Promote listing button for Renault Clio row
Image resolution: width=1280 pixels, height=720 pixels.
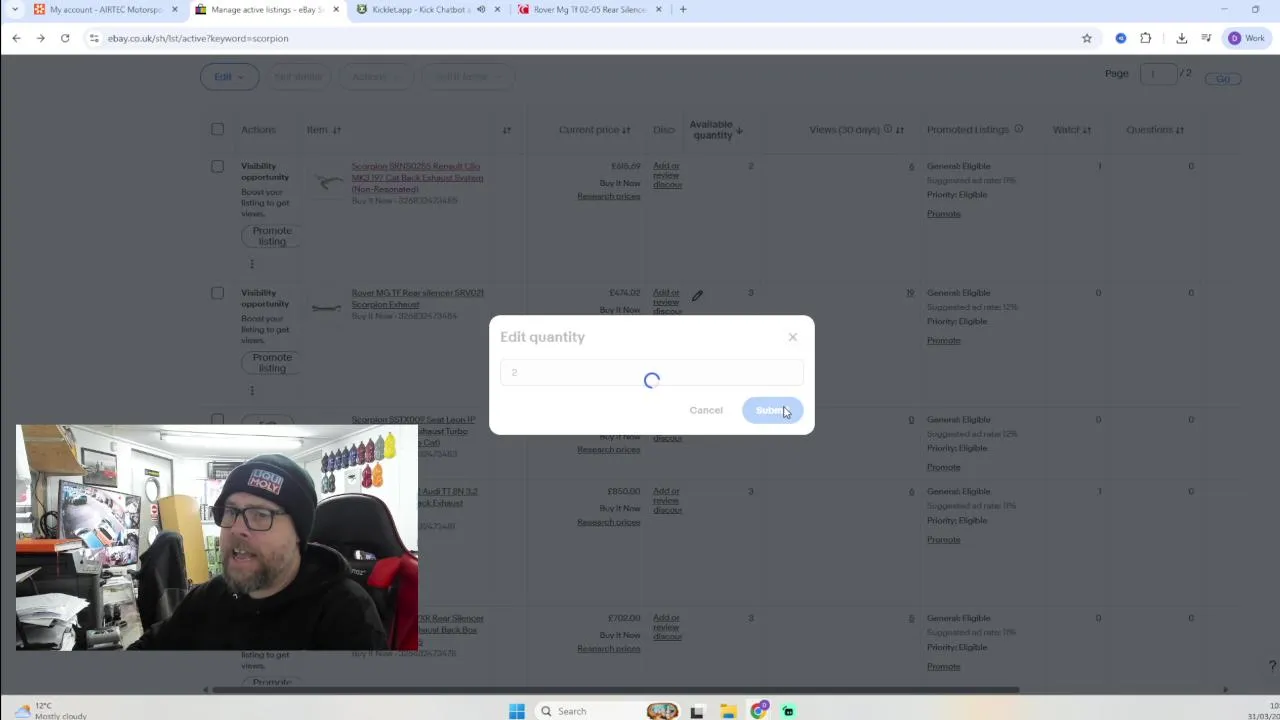(x=272, y=236)
